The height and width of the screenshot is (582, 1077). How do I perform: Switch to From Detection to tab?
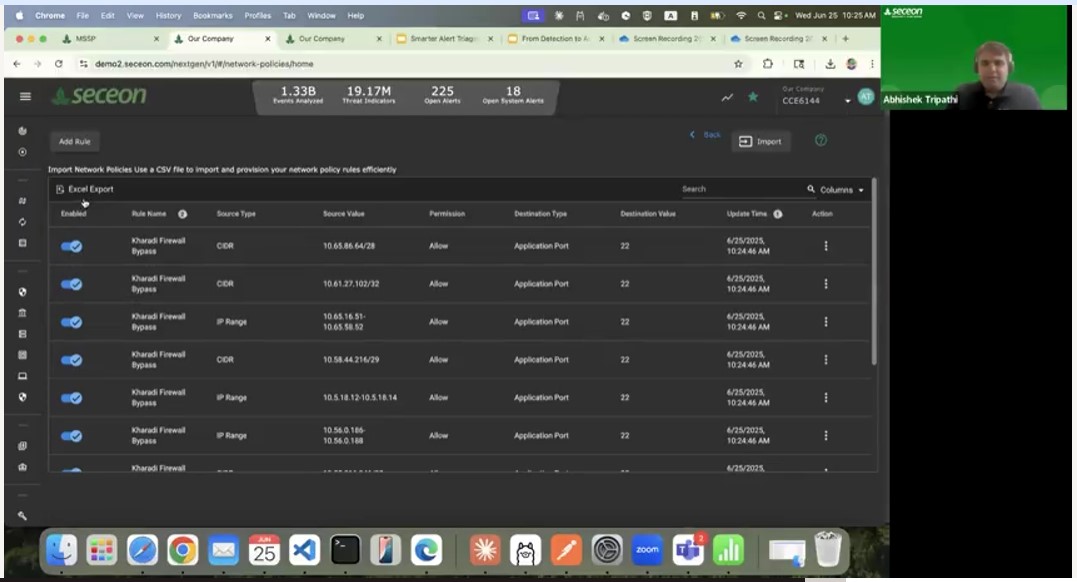pyautogui.click(x=556, y=39)
